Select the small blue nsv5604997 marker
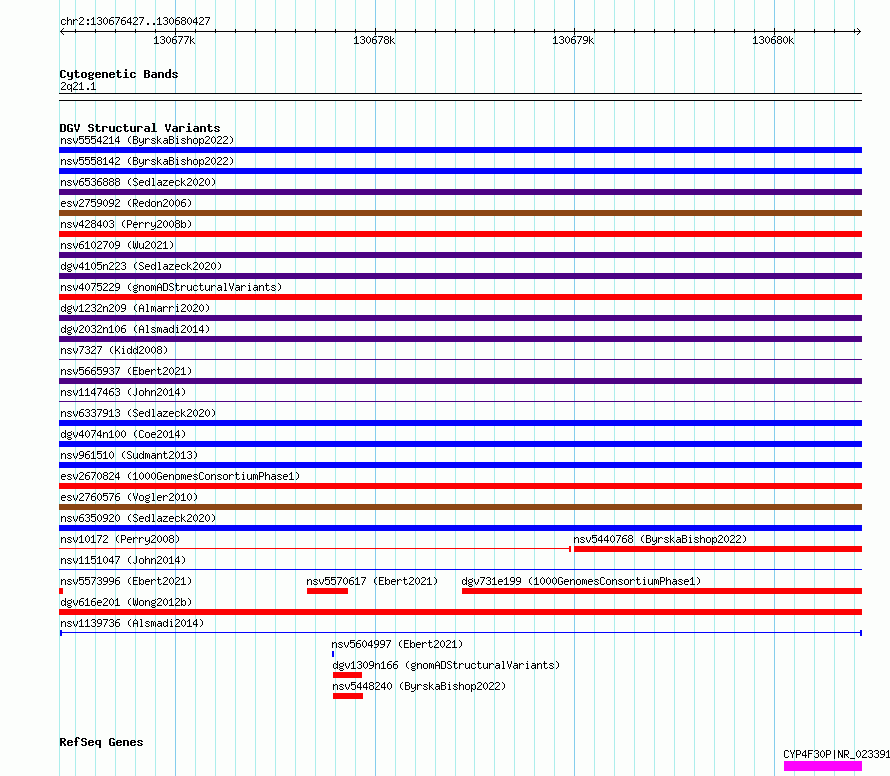The height and width of the screenshot is (776, 890). tap(333, 654)
